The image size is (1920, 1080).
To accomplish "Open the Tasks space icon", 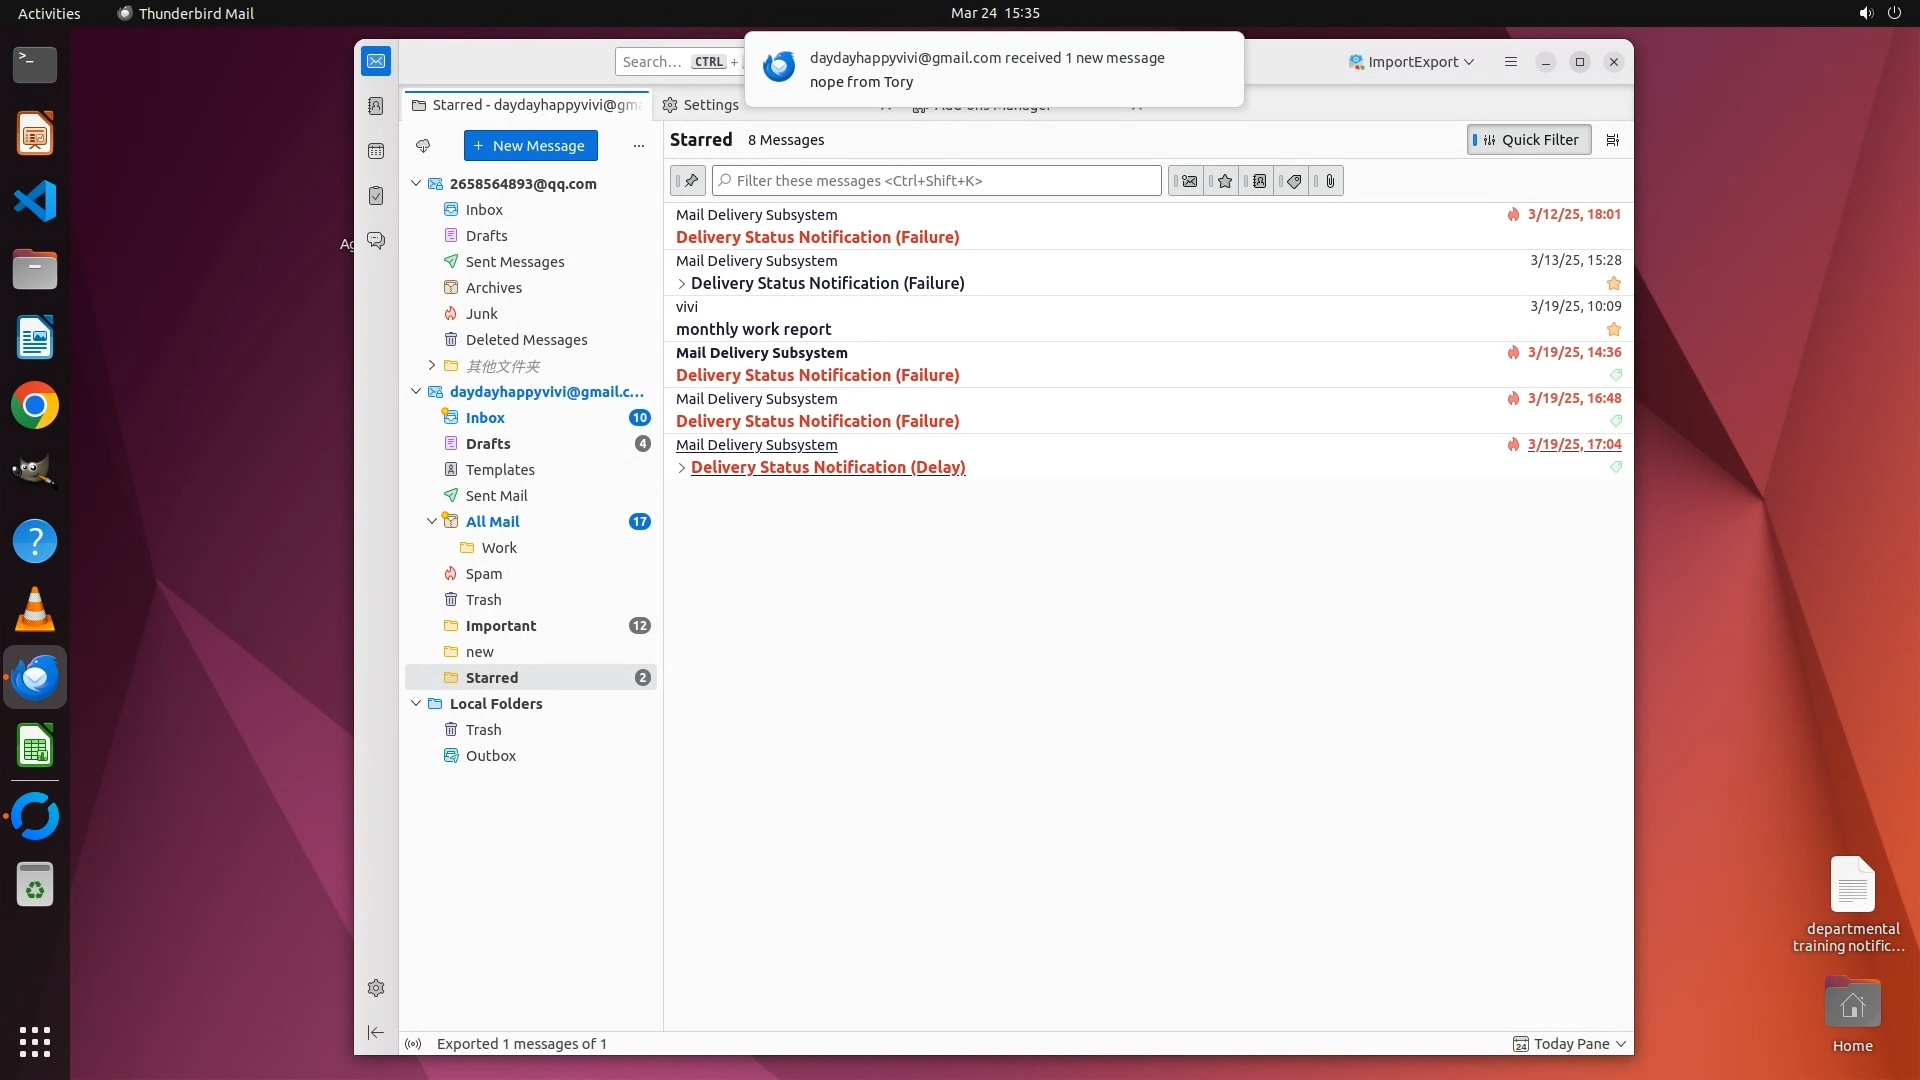I will 376,196.
